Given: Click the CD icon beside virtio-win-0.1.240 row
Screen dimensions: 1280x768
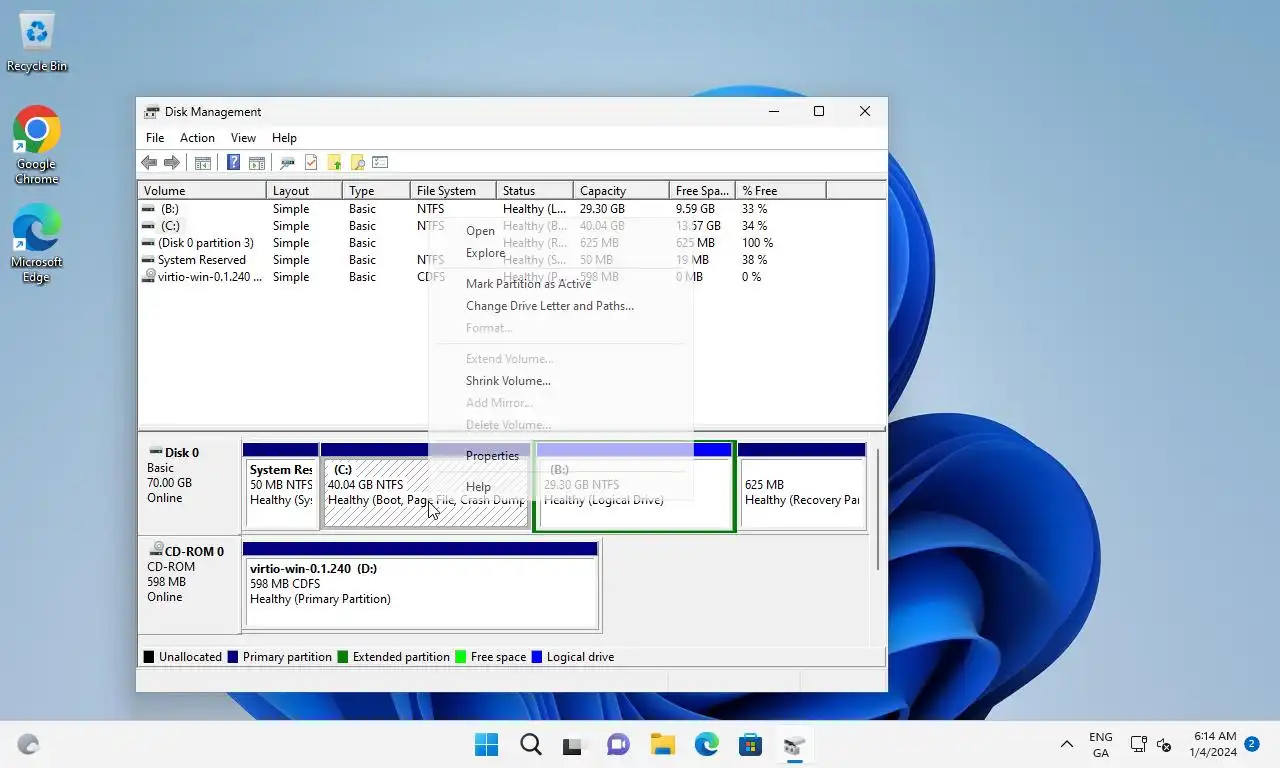Looking at the screenshot, I should 150,276.
